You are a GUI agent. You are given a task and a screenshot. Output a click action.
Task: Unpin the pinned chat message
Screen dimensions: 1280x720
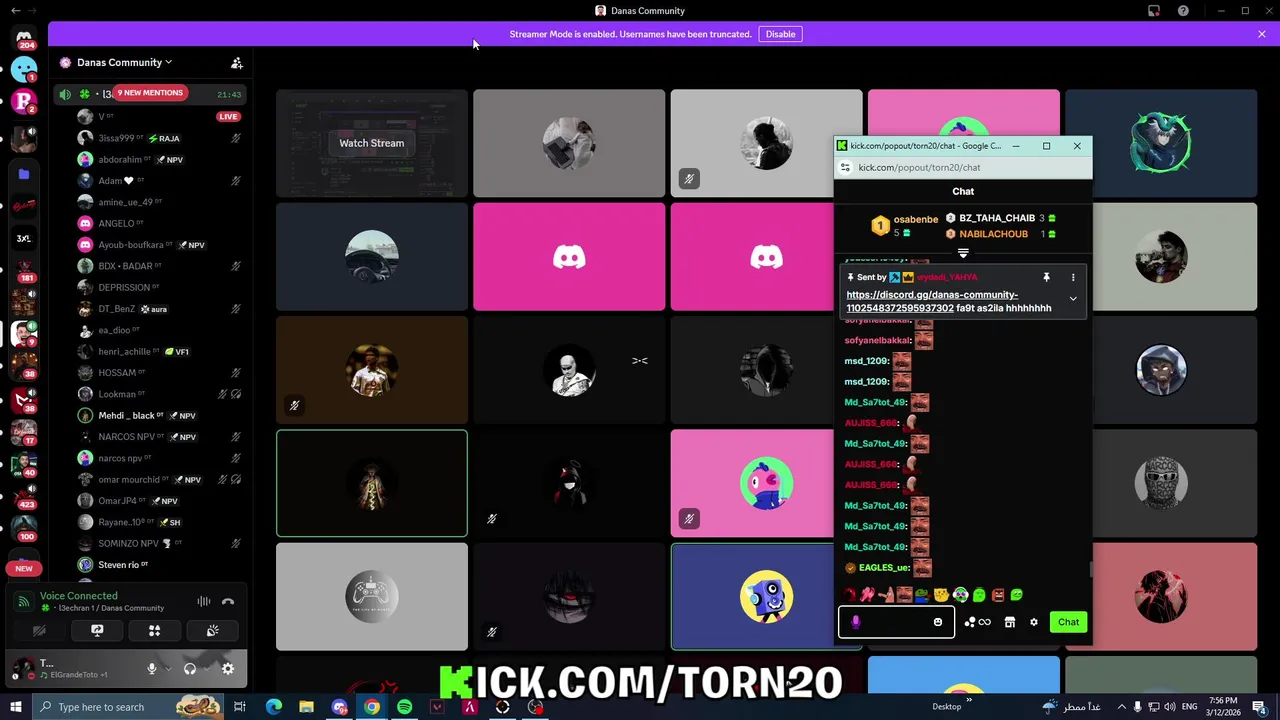coord(1046,277)
